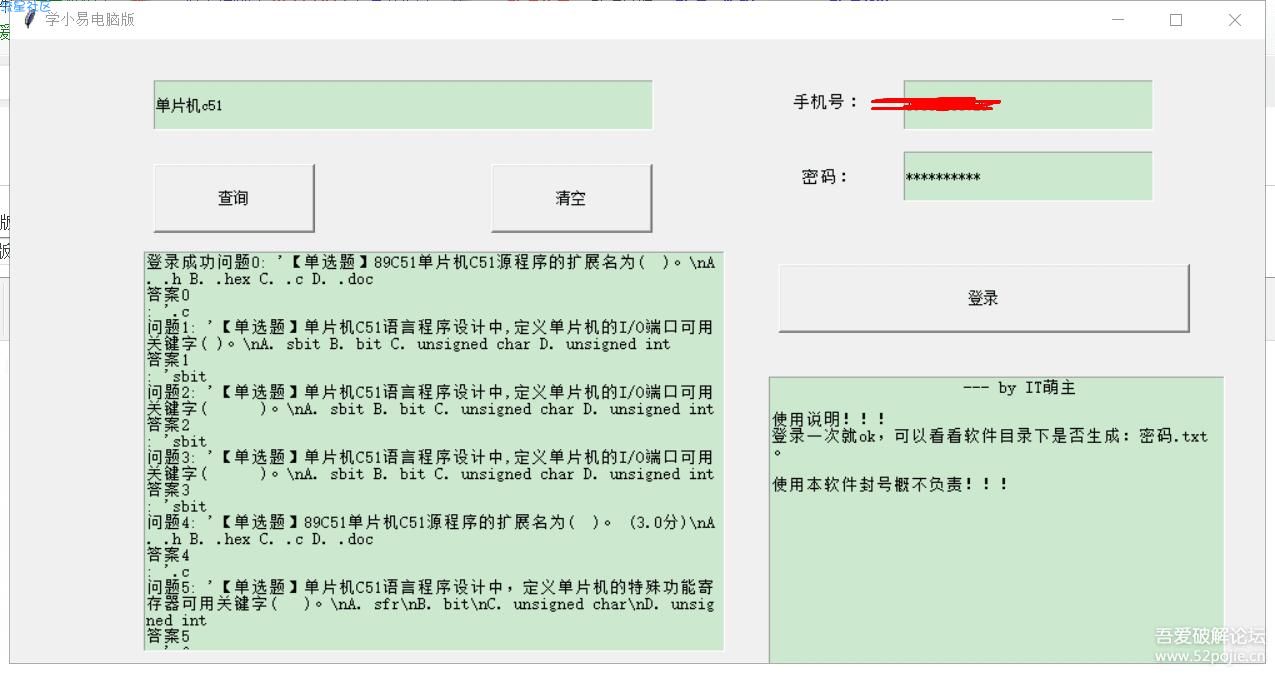Click the 问题5 question line
Screen dimensions: 1275x673
[x=430, y=587]
